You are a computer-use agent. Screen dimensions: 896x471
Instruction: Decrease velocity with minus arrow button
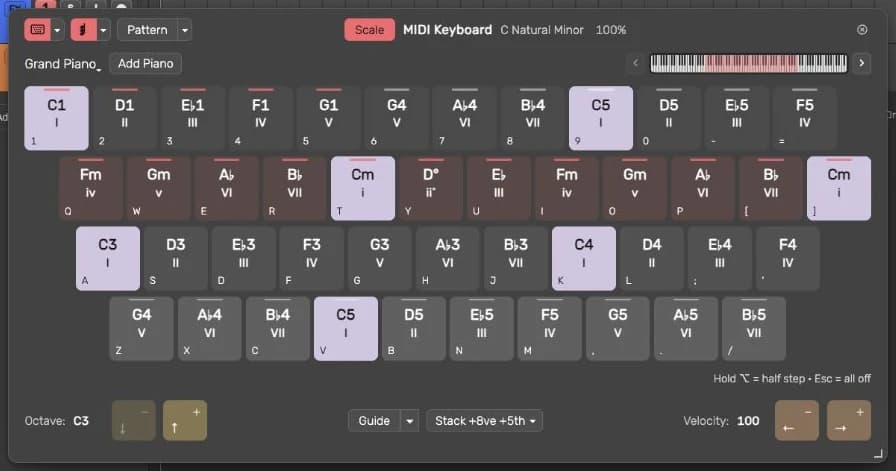(x=797, y=421)
